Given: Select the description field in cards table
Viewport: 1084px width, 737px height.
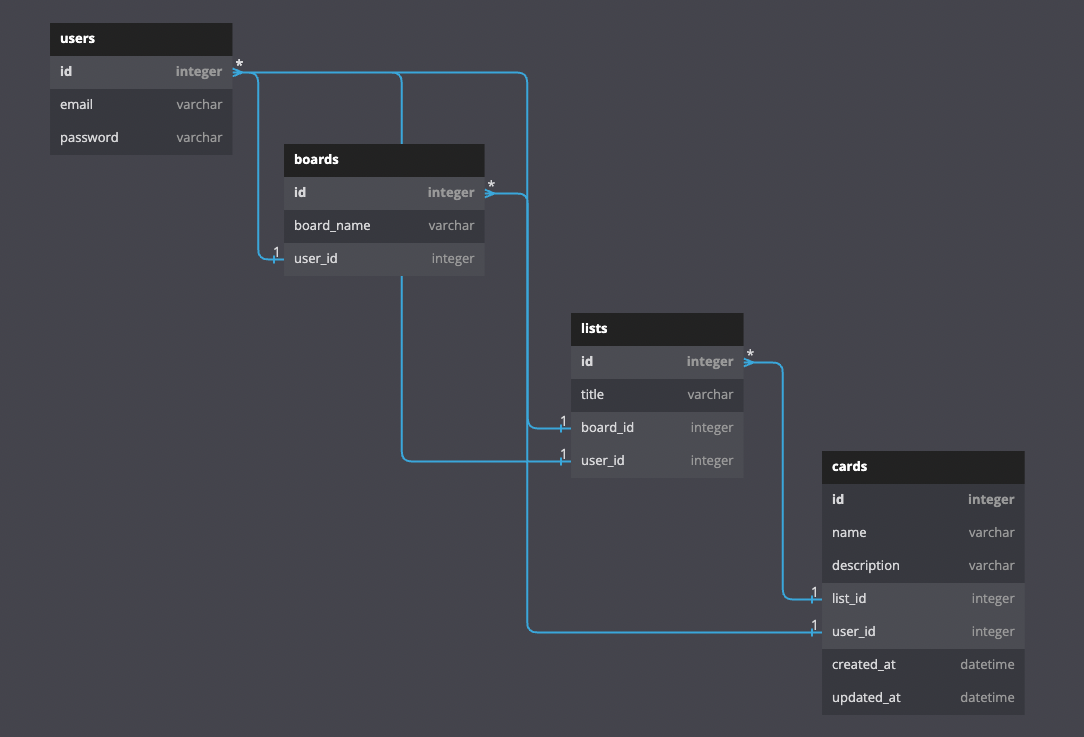Looking at the screenshot, I should tap(923, 566).
